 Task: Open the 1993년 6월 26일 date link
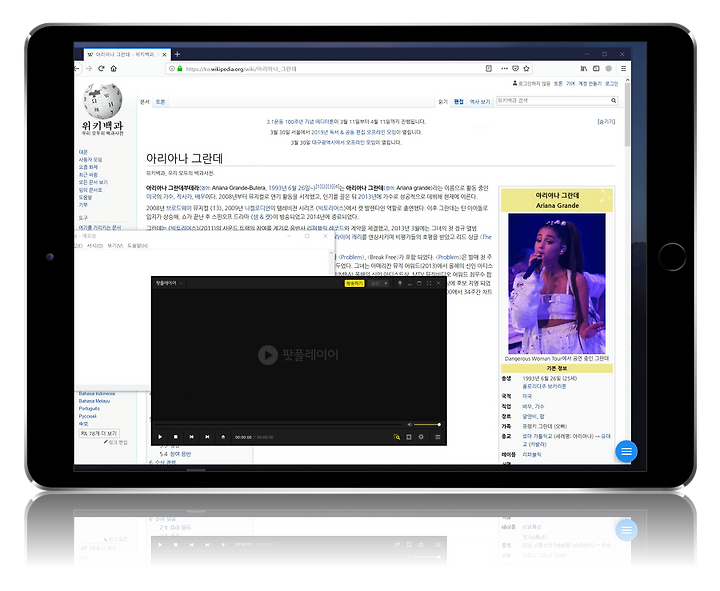(289, 188)
